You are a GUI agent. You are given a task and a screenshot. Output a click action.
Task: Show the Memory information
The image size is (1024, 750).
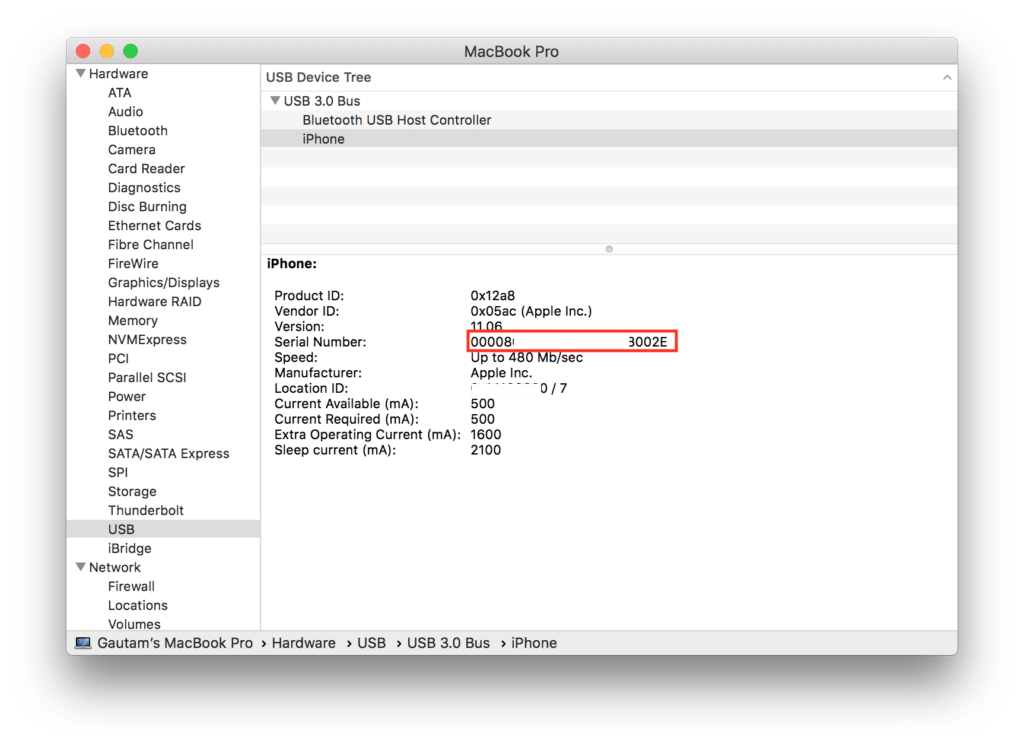click(133, 320)
